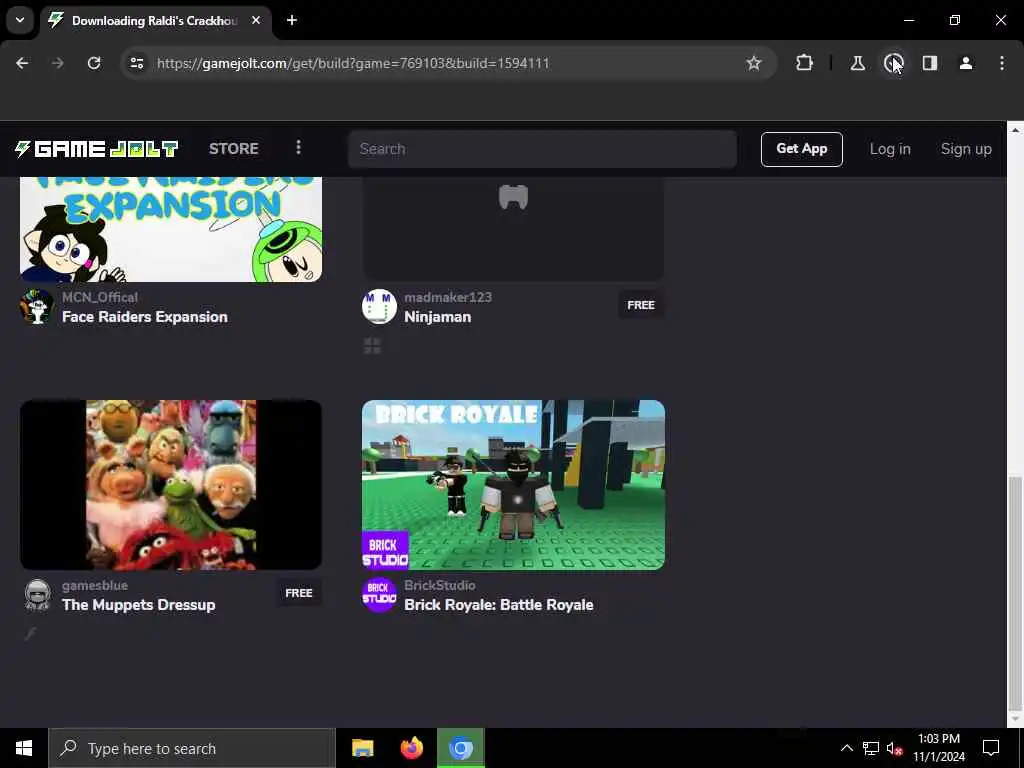Open Ninjaman placeholder thumbnail
1024x768 pixels.
513,229
